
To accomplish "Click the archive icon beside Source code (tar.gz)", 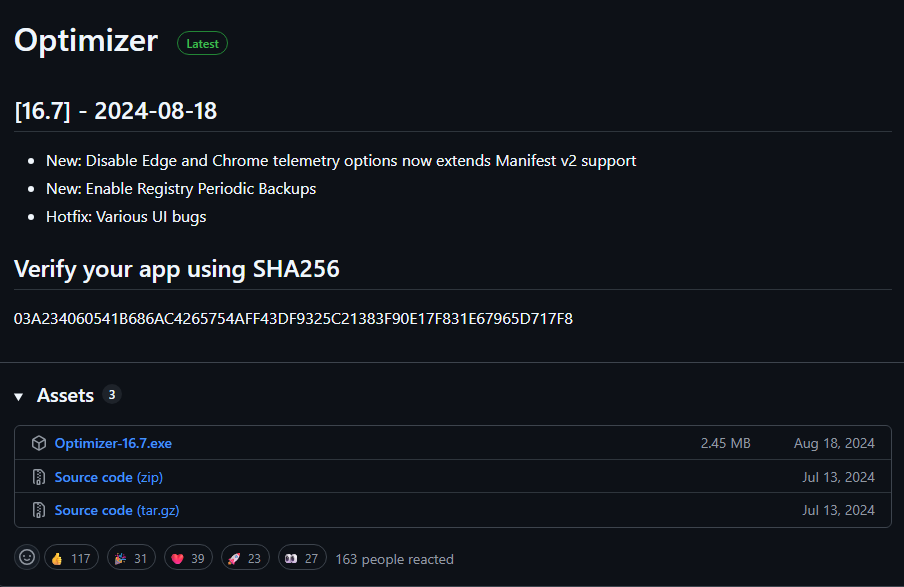I will pyautogui.click(x=39, y=510).
